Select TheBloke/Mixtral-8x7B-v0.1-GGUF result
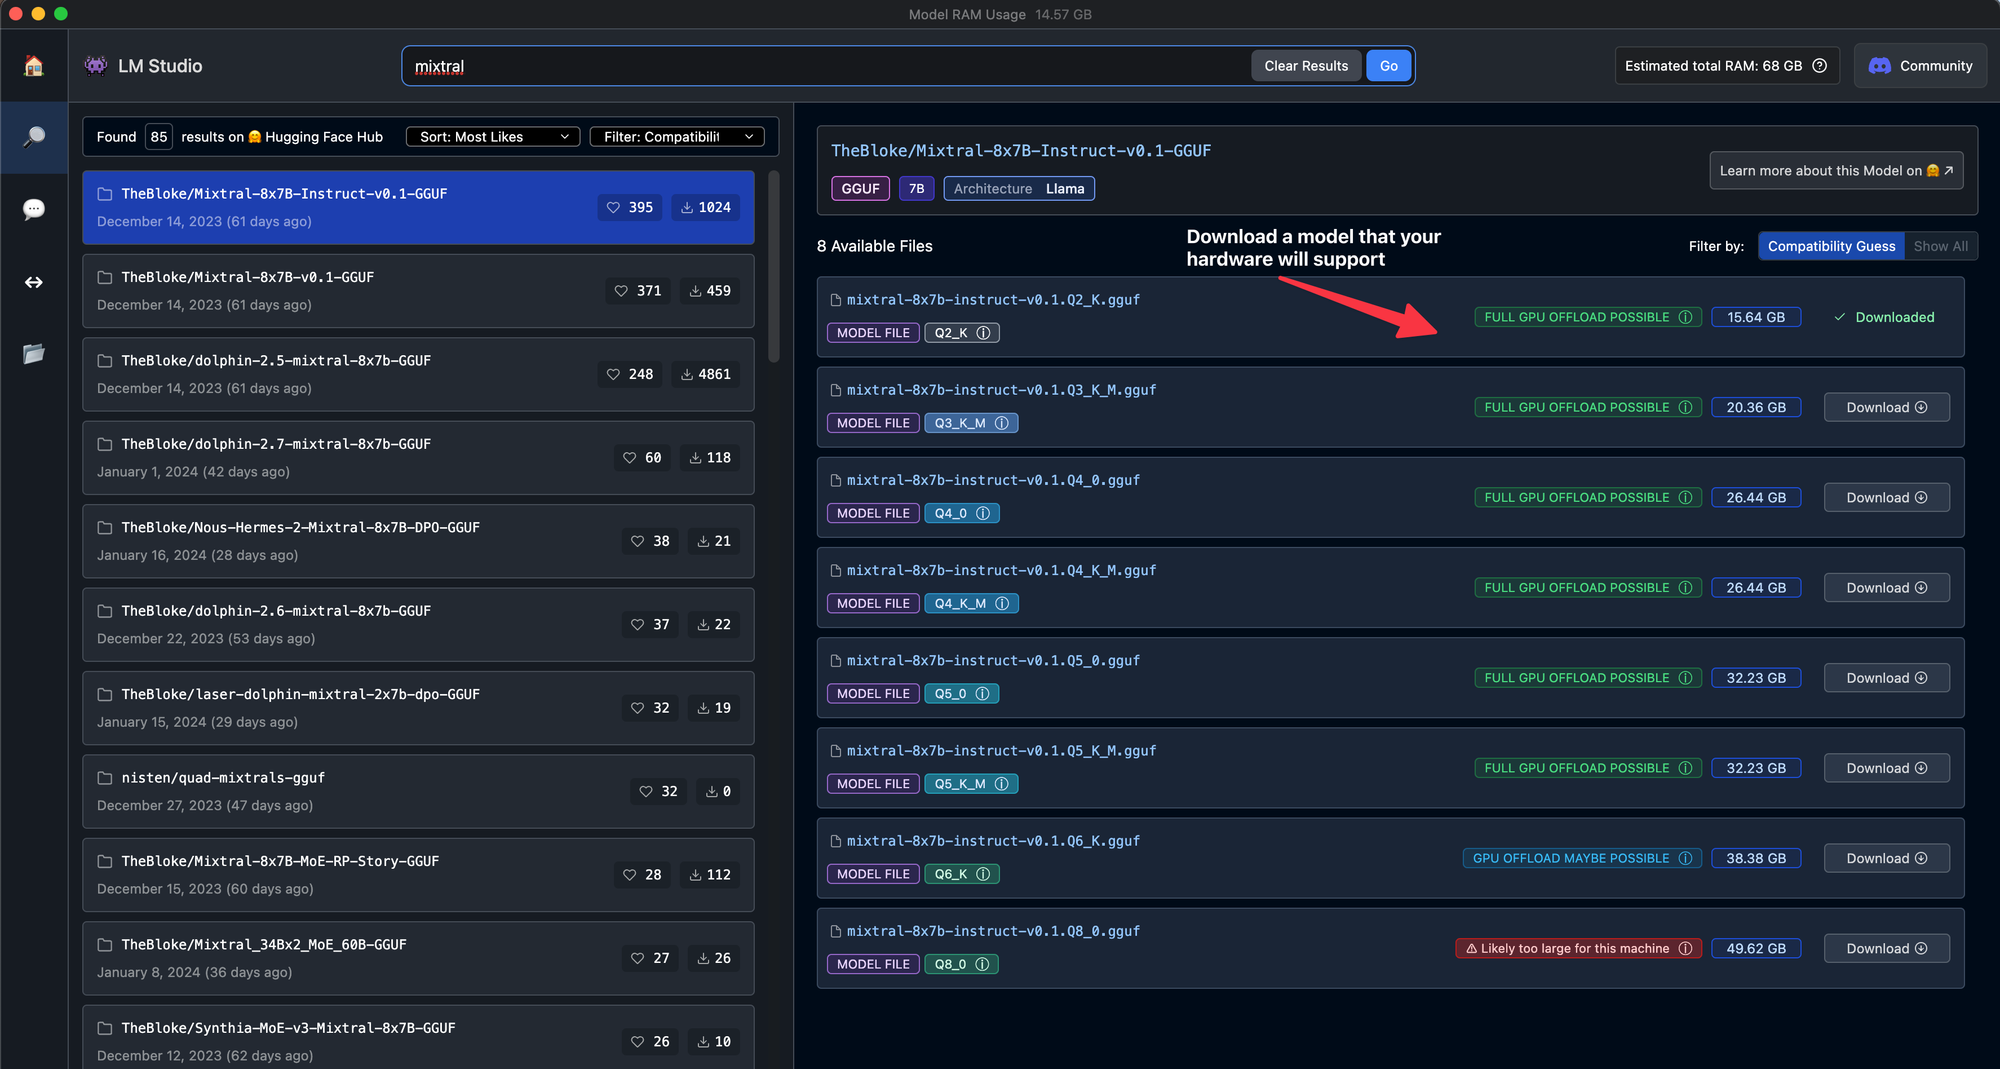 pos(418,291)
